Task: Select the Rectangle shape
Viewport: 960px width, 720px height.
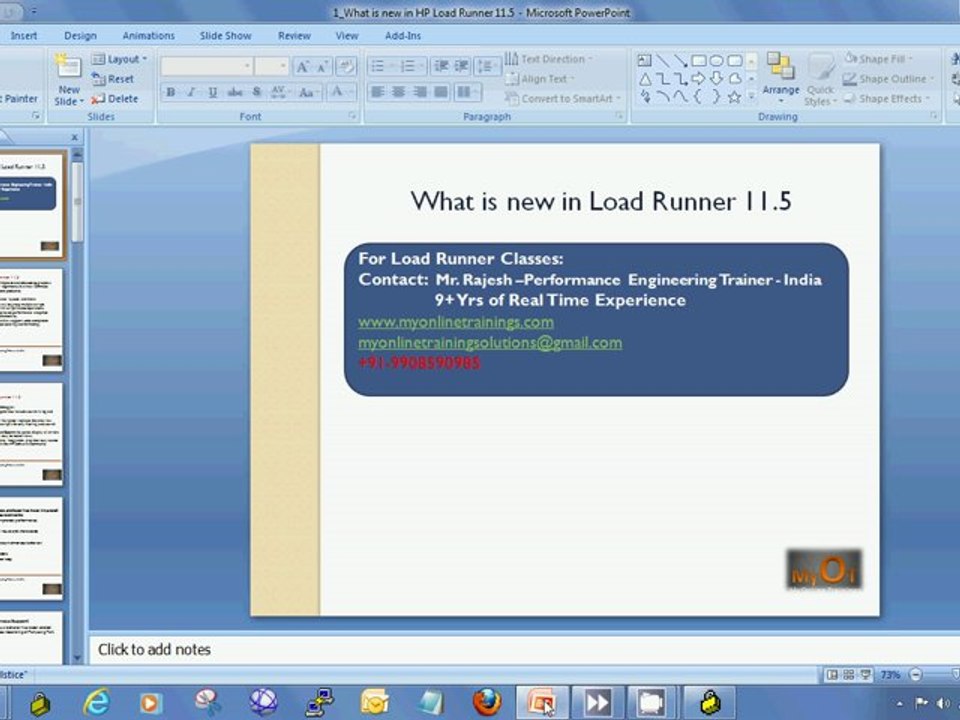Action: 699,60
